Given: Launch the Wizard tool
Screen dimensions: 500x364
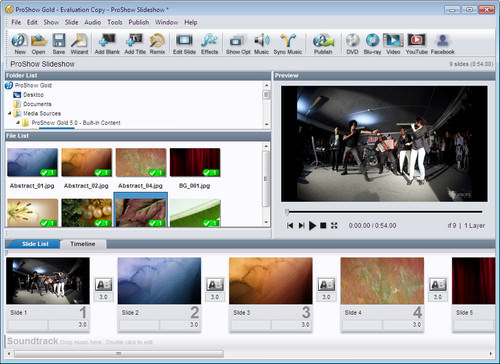Looking at the screenshot, I should point(79,44).
